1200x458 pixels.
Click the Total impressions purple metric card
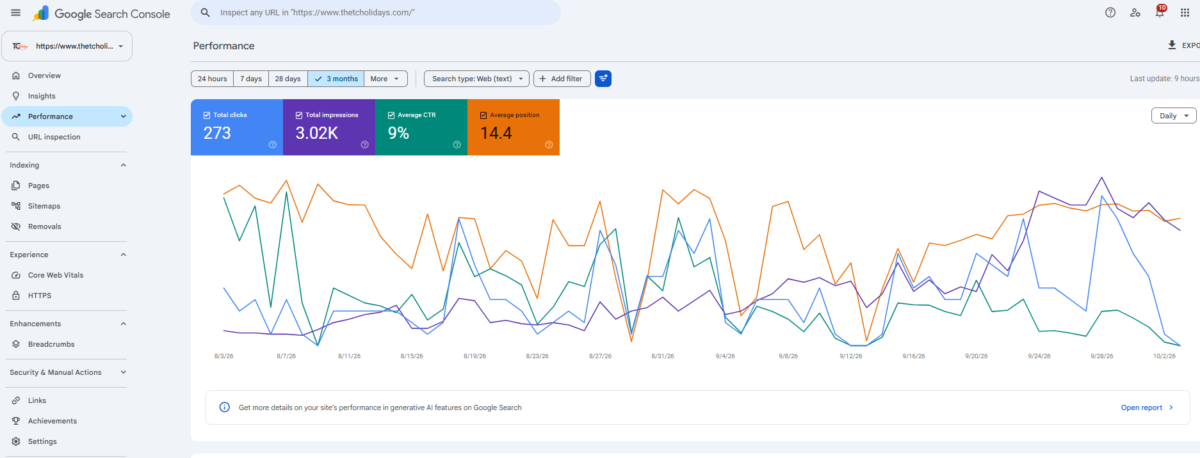tap(329, 127)
